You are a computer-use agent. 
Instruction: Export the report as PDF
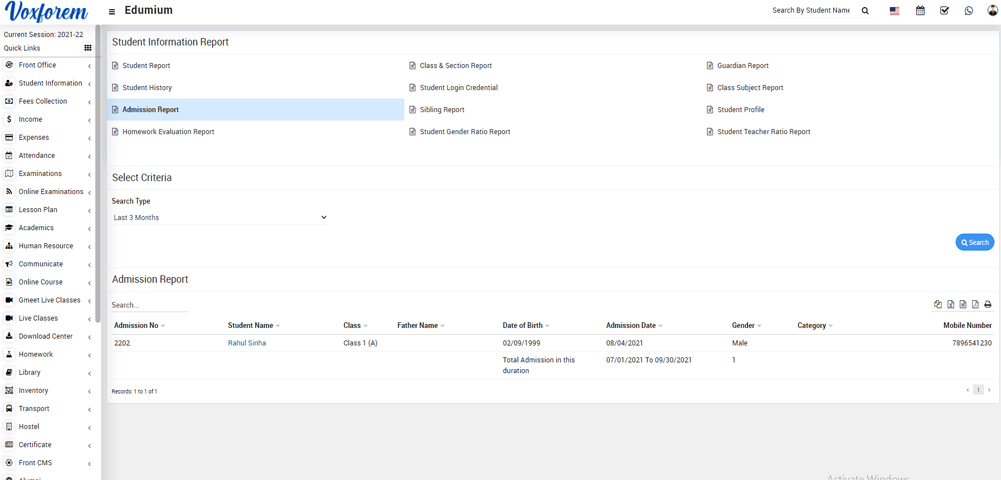975,305
